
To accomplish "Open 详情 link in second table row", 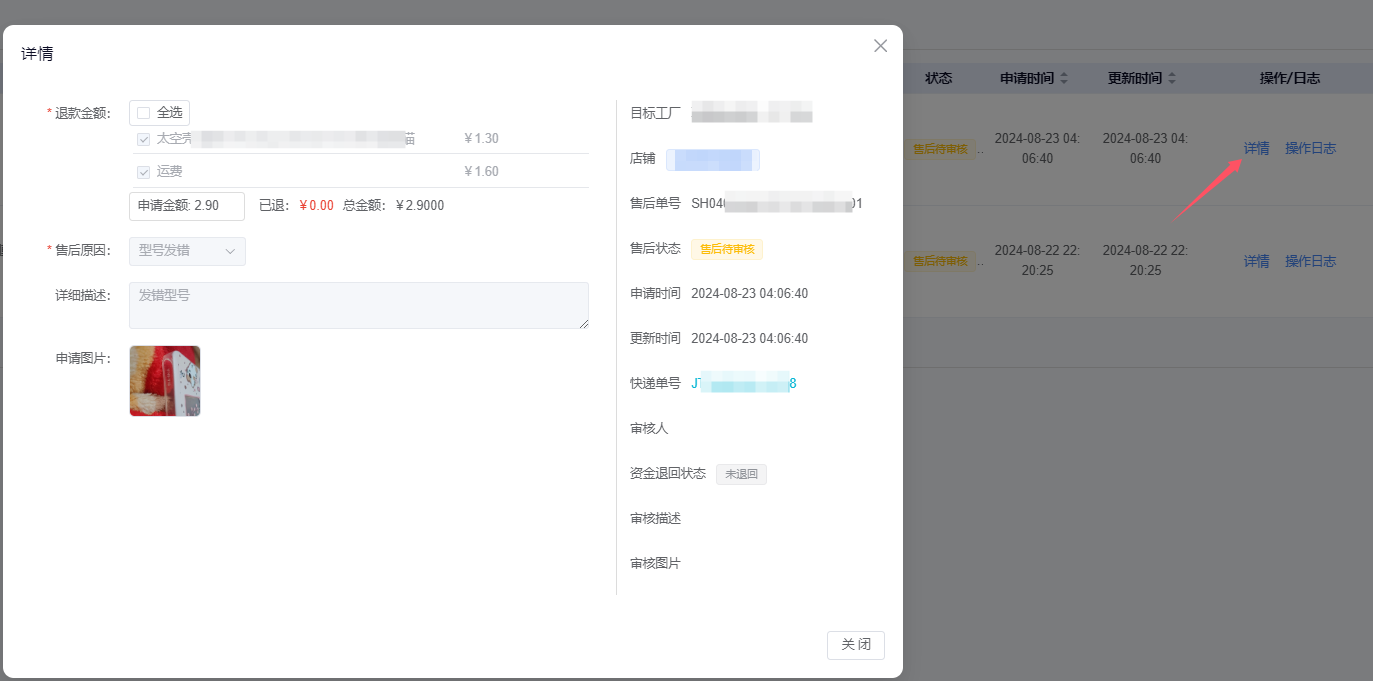I will coord(1256,261).
